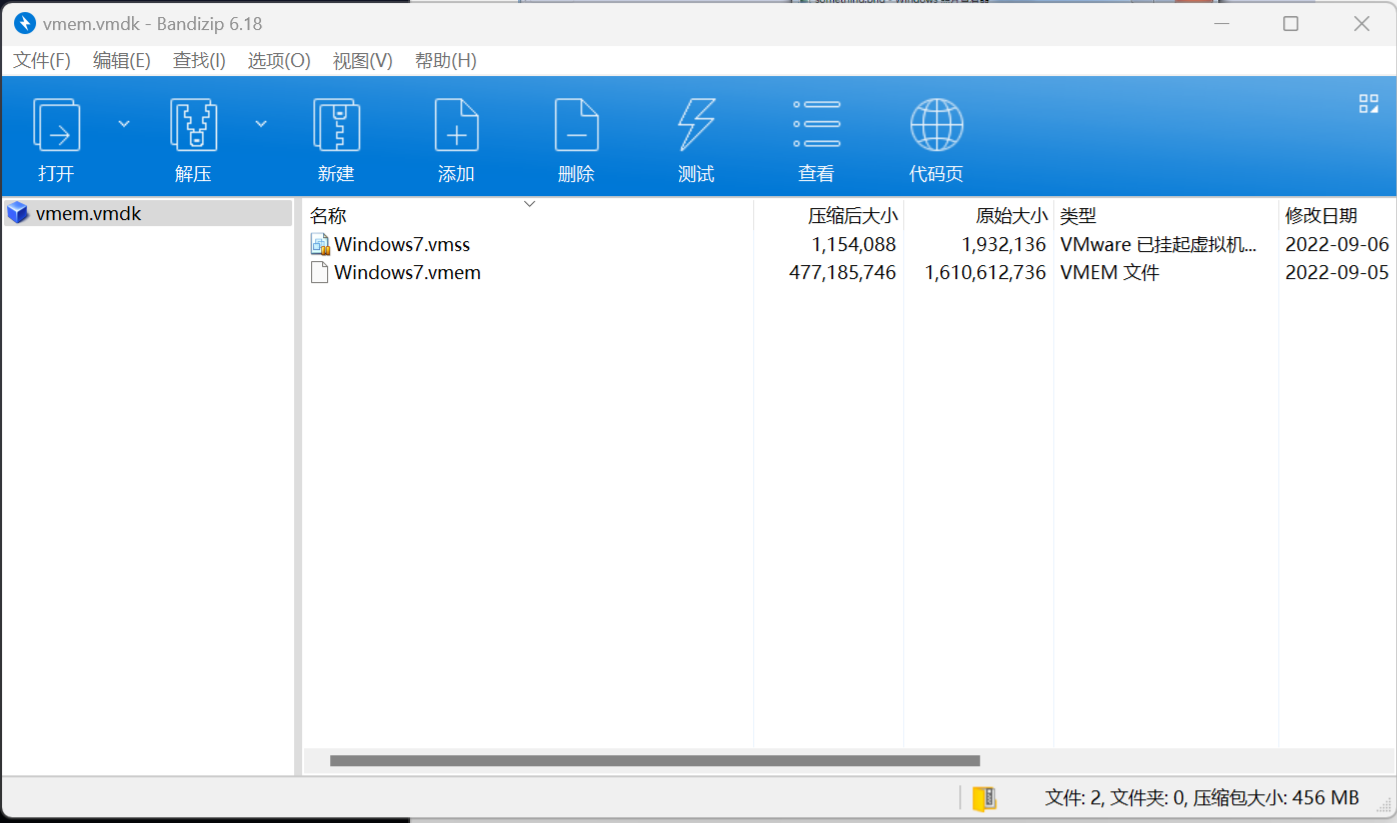Click the Bandizip app icon in title bar
Viewport: 1397px width, 823px height.
click(x=25, y=23)
